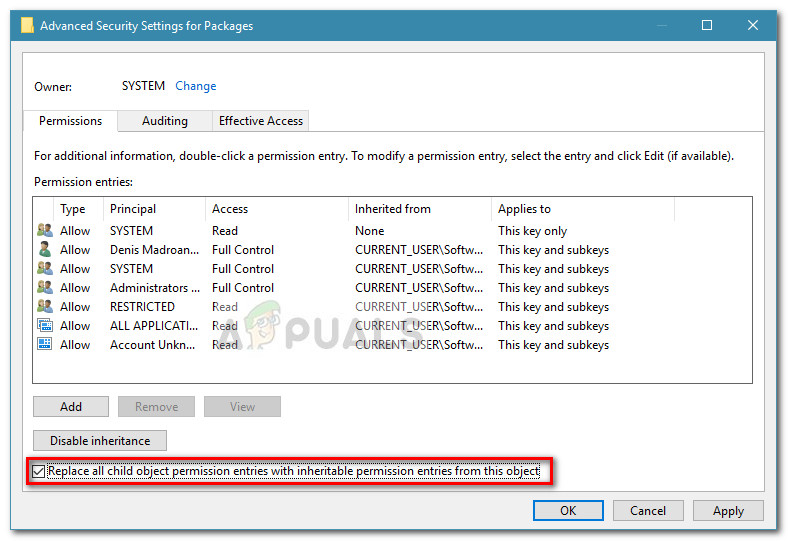The height and width of the screenshot is (541, 788).
Task: Click the folder icon in the title bar
Action: [27, 25]
